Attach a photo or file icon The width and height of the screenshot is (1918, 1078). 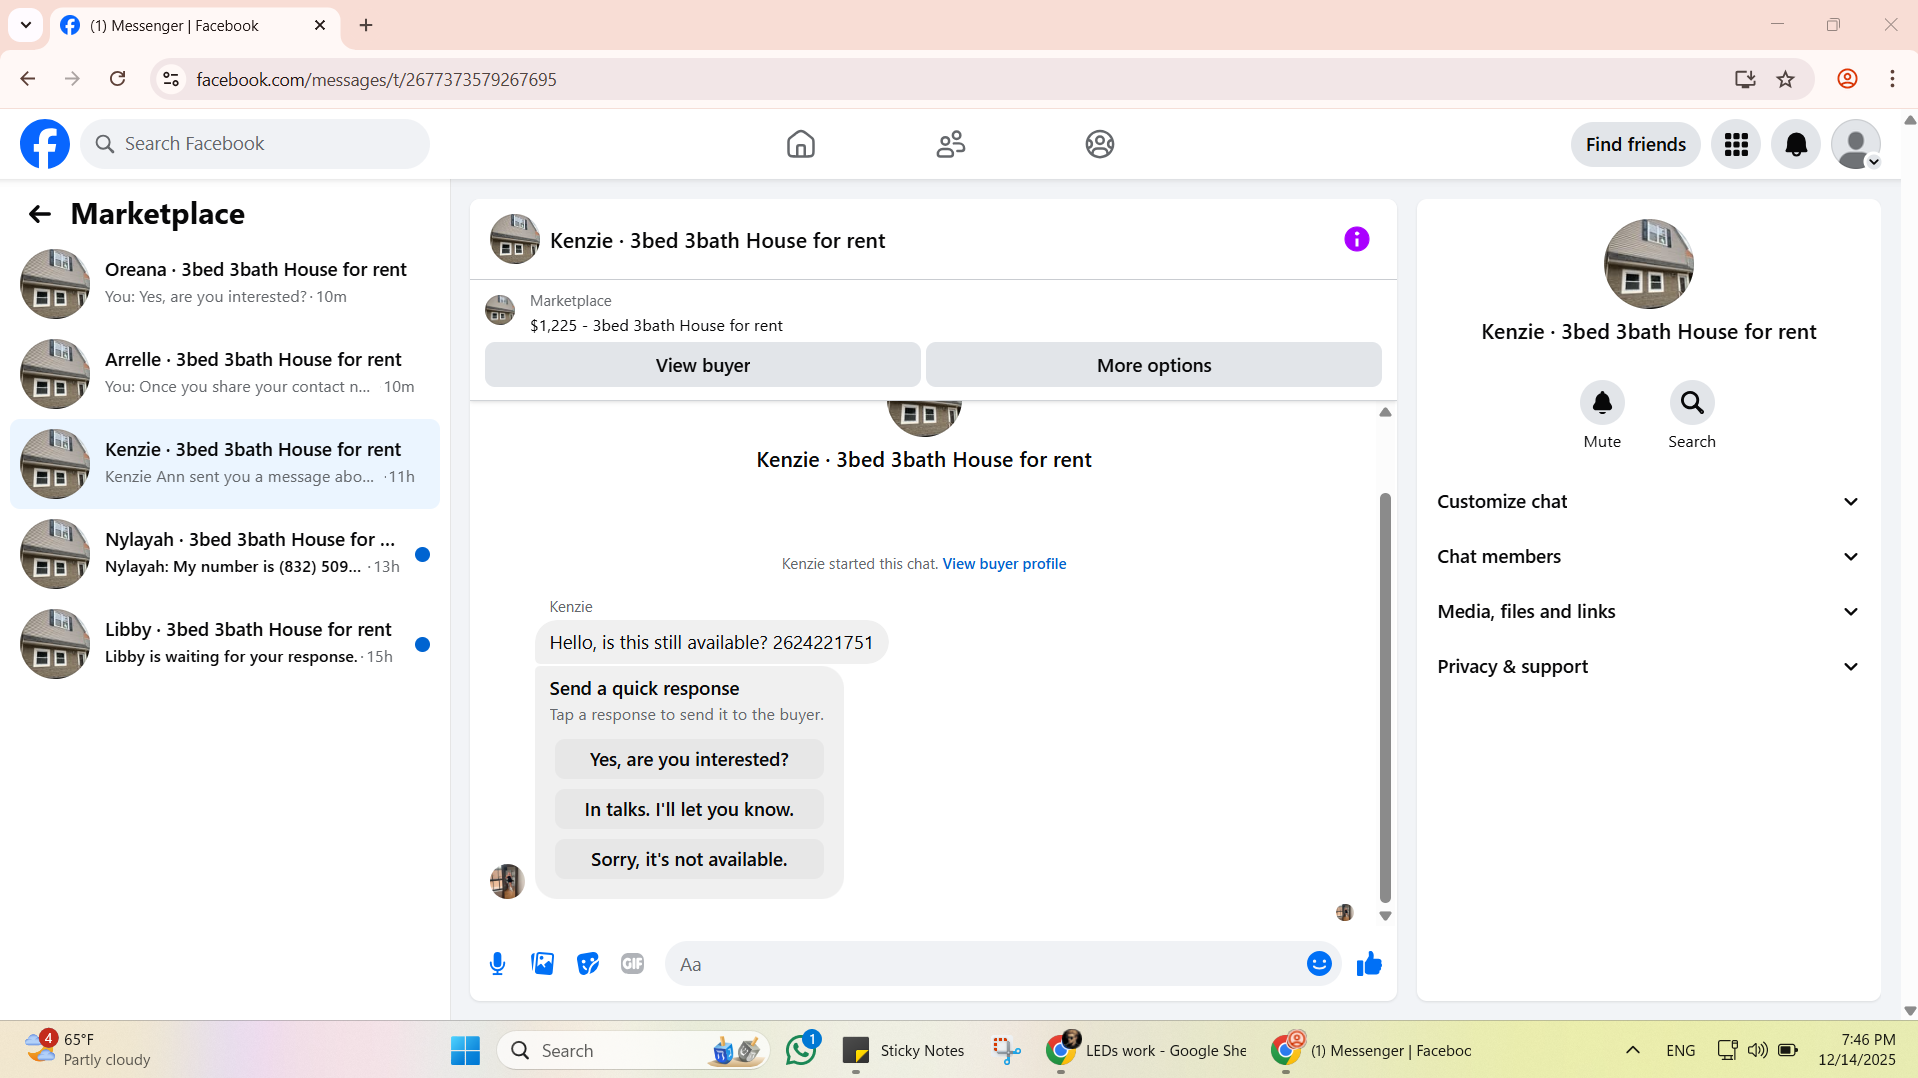(542, 964)
